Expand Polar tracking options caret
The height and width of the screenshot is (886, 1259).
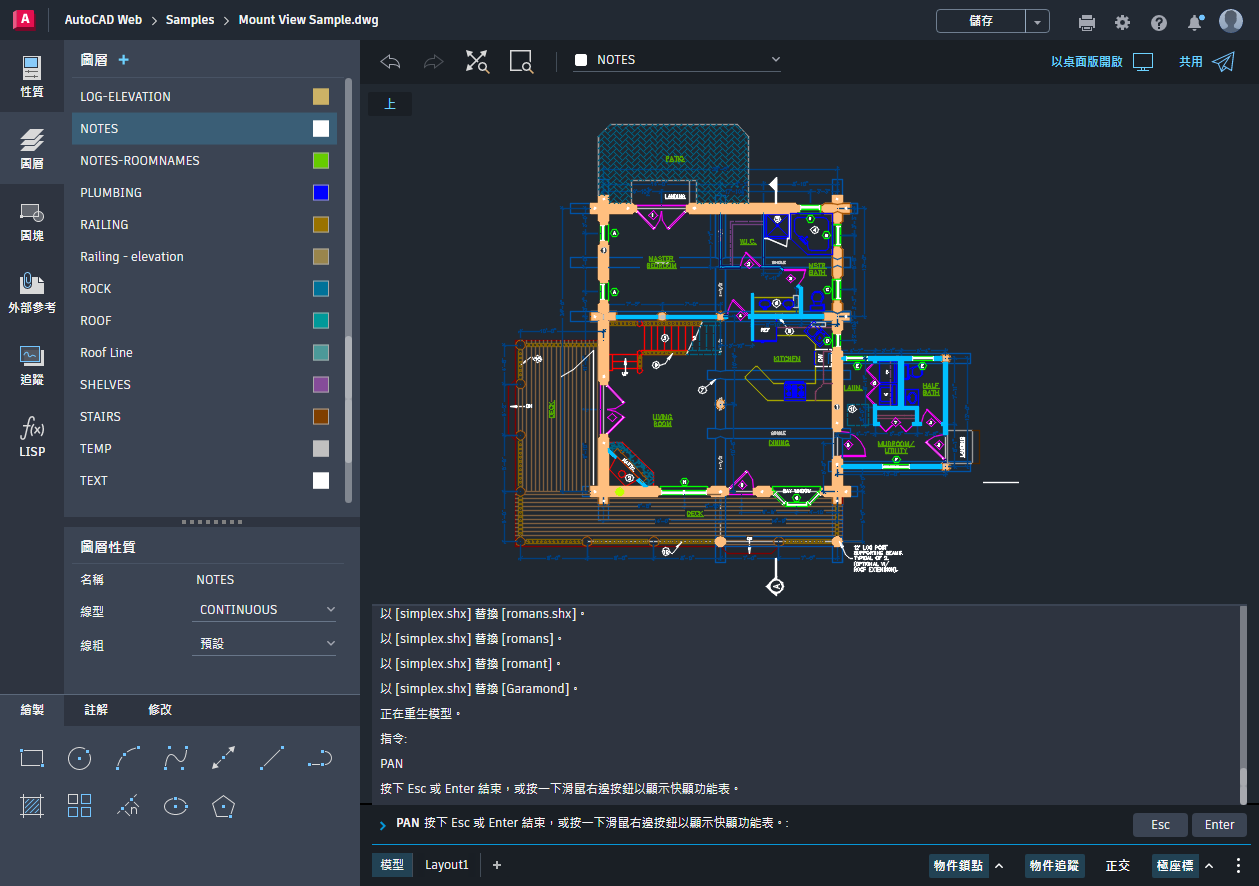(x=1209, y=865)
